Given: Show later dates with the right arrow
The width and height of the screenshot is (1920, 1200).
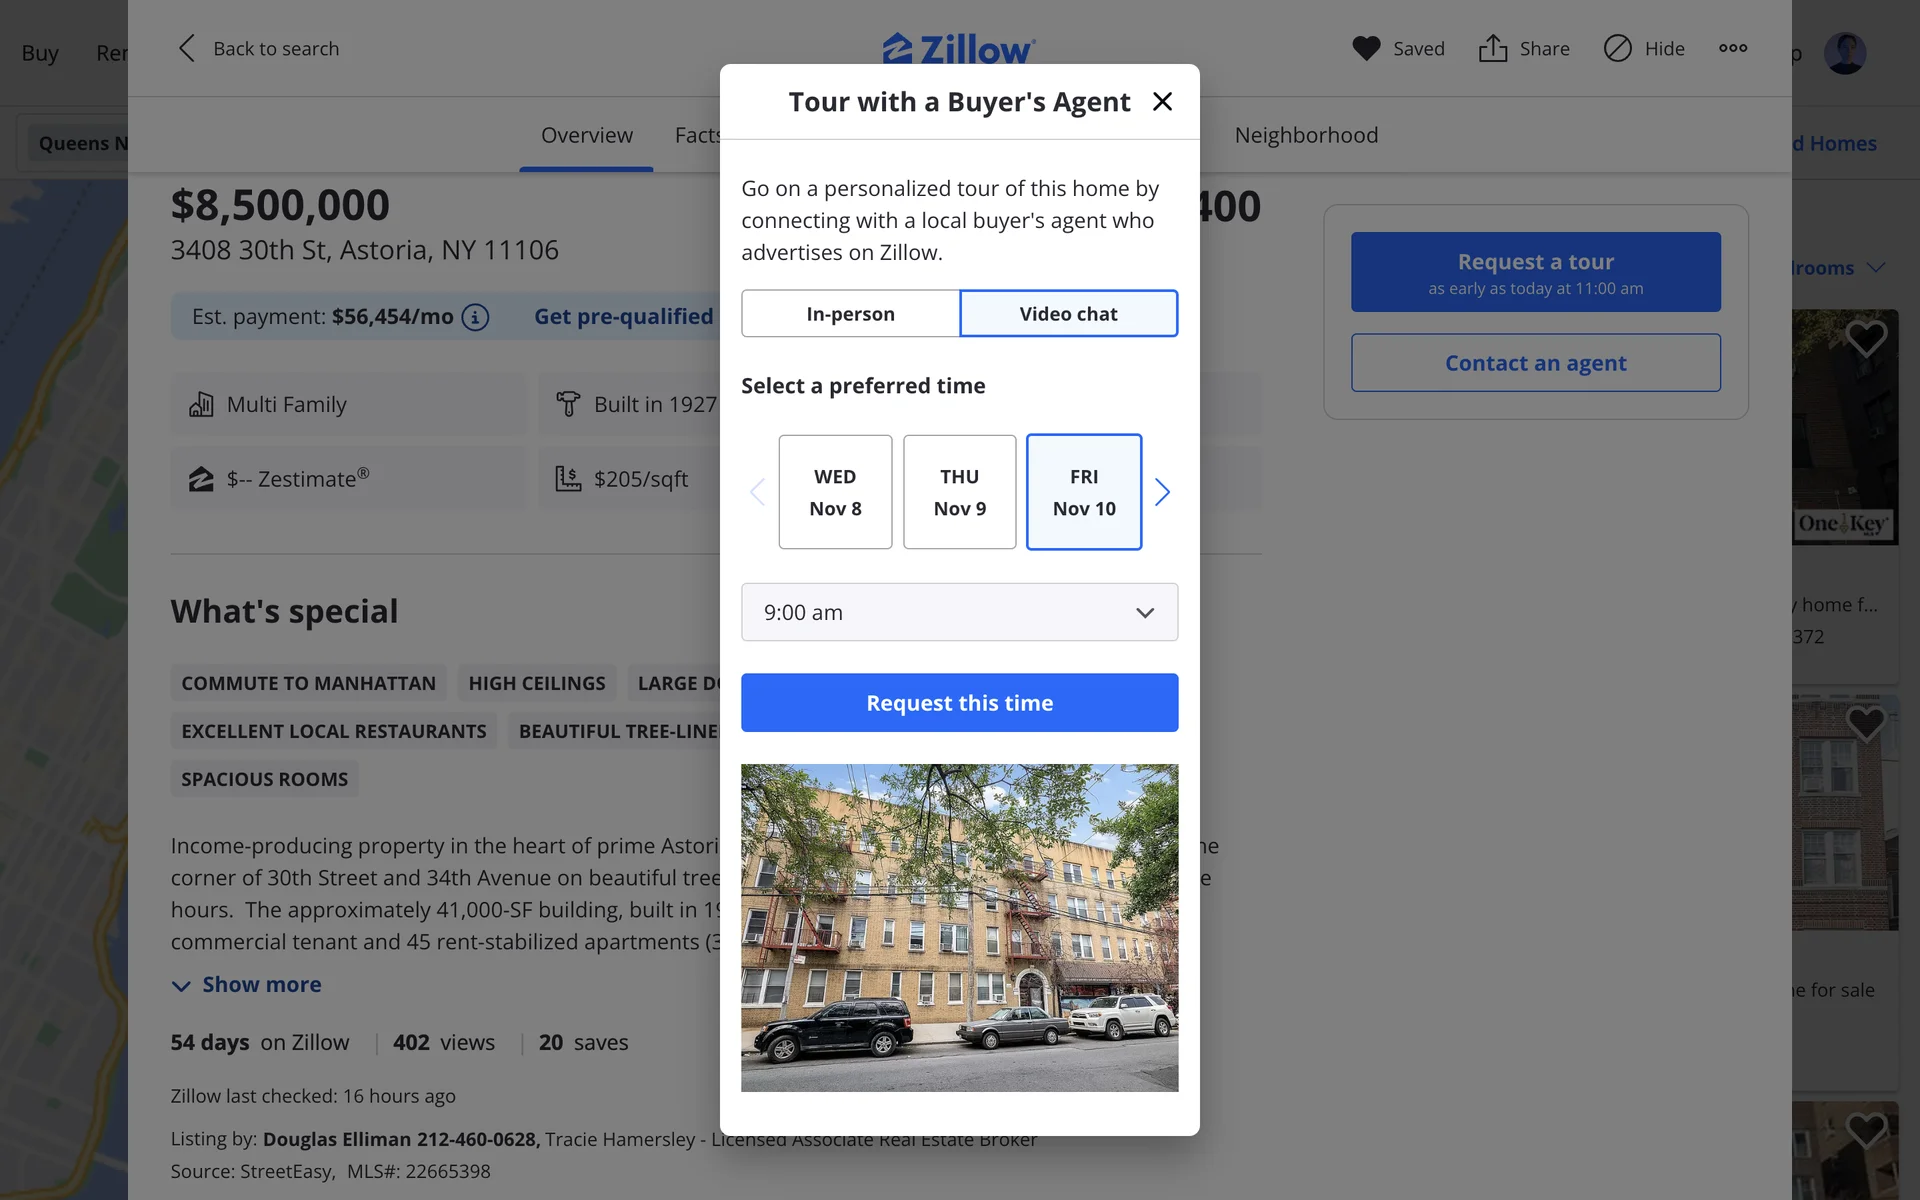Looking at the screenshot, I should point(1161,492).
